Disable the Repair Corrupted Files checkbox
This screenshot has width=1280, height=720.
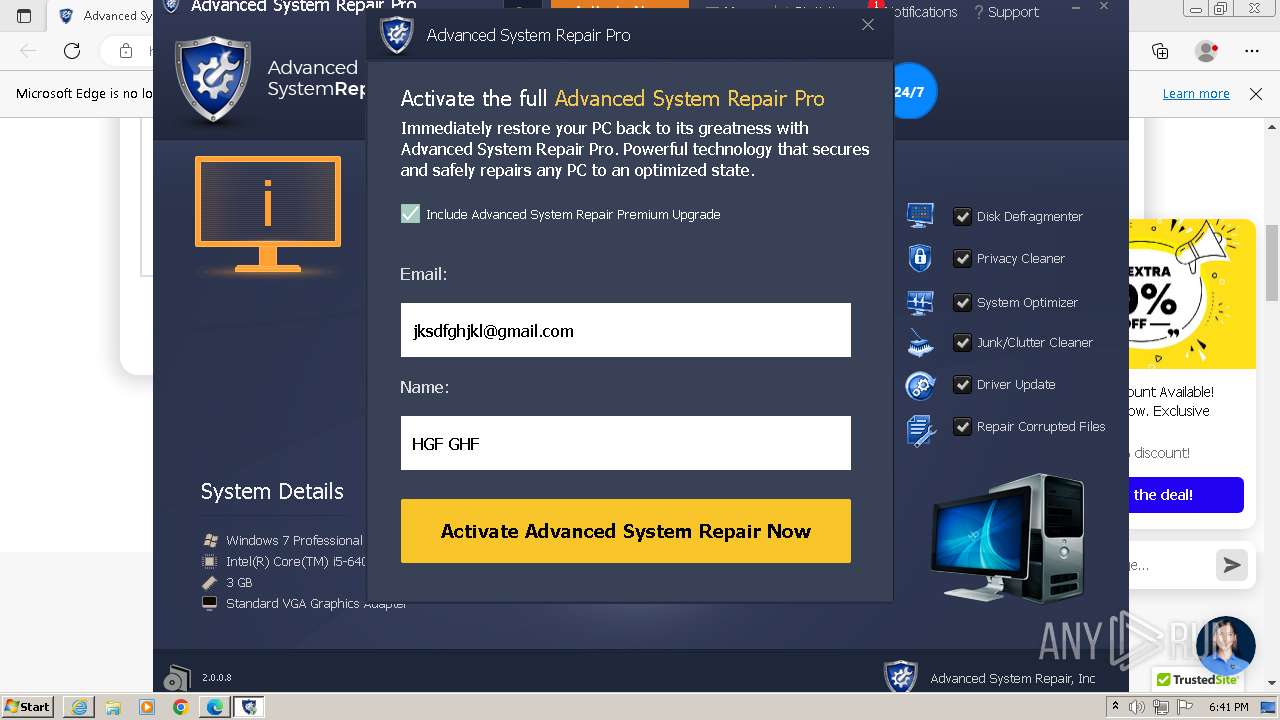pos(962,426)
